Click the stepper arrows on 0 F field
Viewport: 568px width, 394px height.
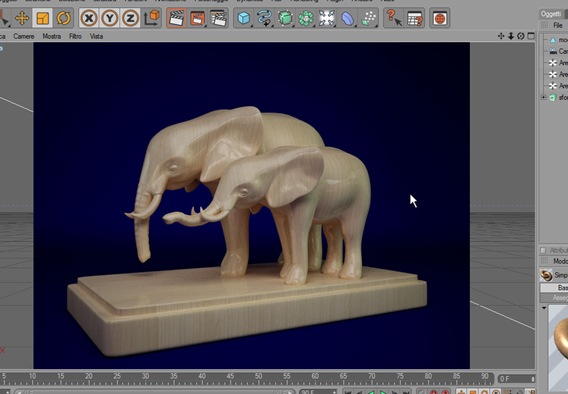[533, 379]
